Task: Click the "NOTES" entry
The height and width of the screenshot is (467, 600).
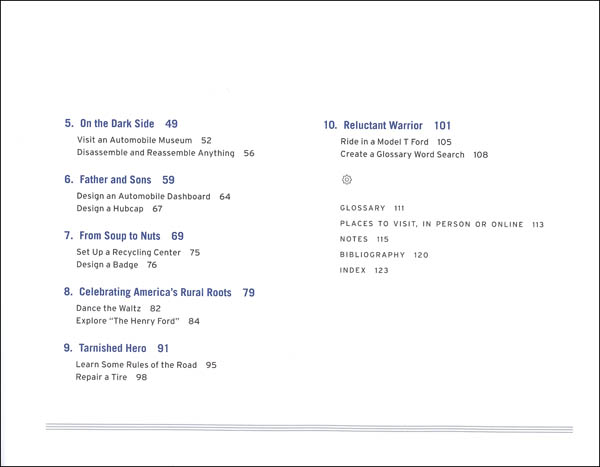Action: pos(354,239)
